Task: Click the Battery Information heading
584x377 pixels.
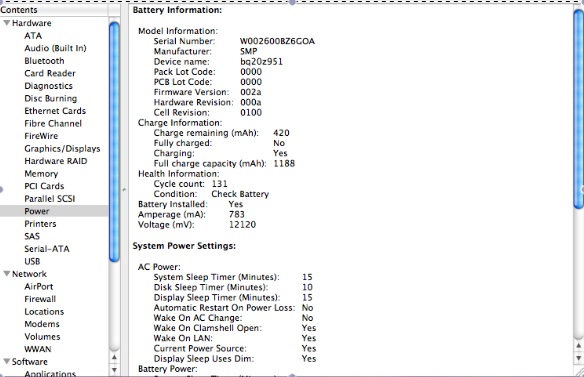Action: pyautogui.click(x=177, y=10)
